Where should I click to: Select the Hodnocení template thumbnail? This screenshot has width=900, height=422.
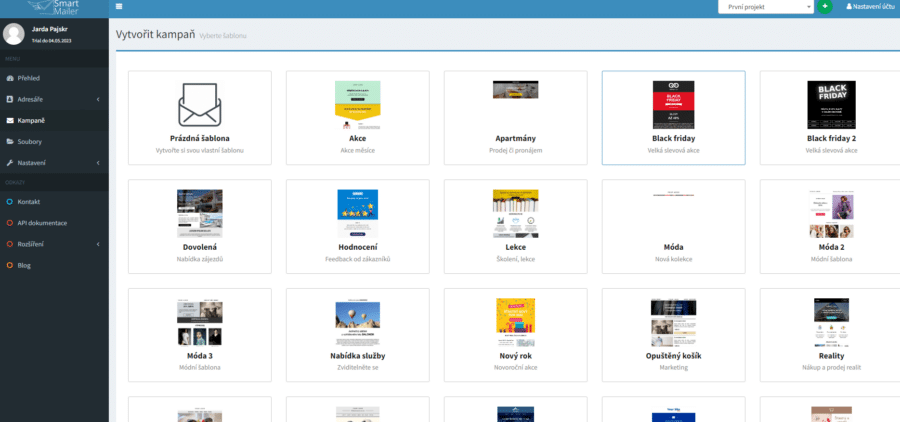point(358,214)
